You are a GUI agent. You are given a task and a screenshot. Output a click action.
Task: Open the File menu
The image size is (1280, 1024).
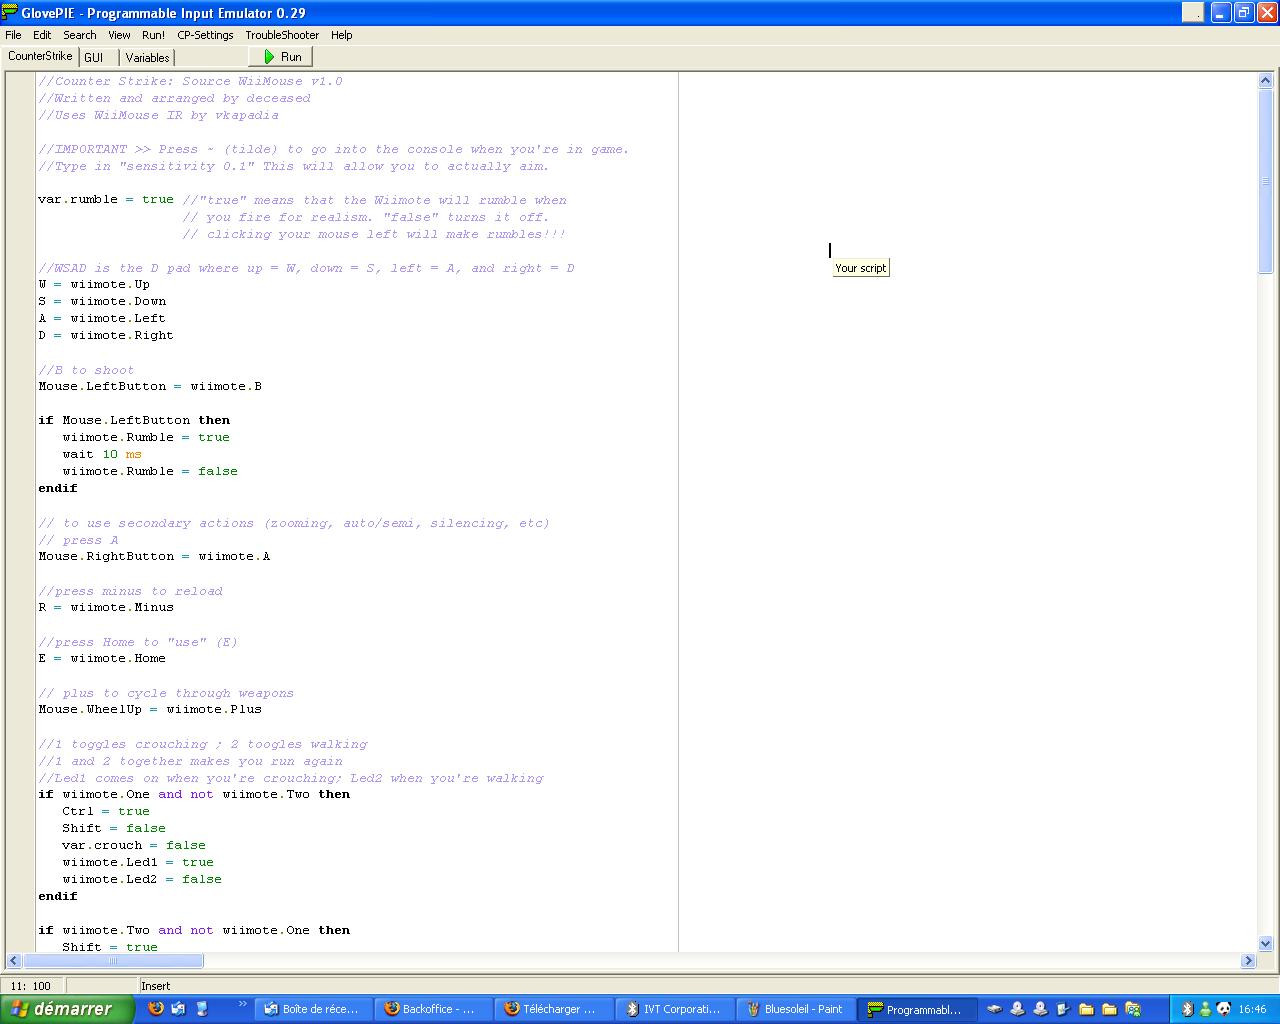[x=13, y=35]
